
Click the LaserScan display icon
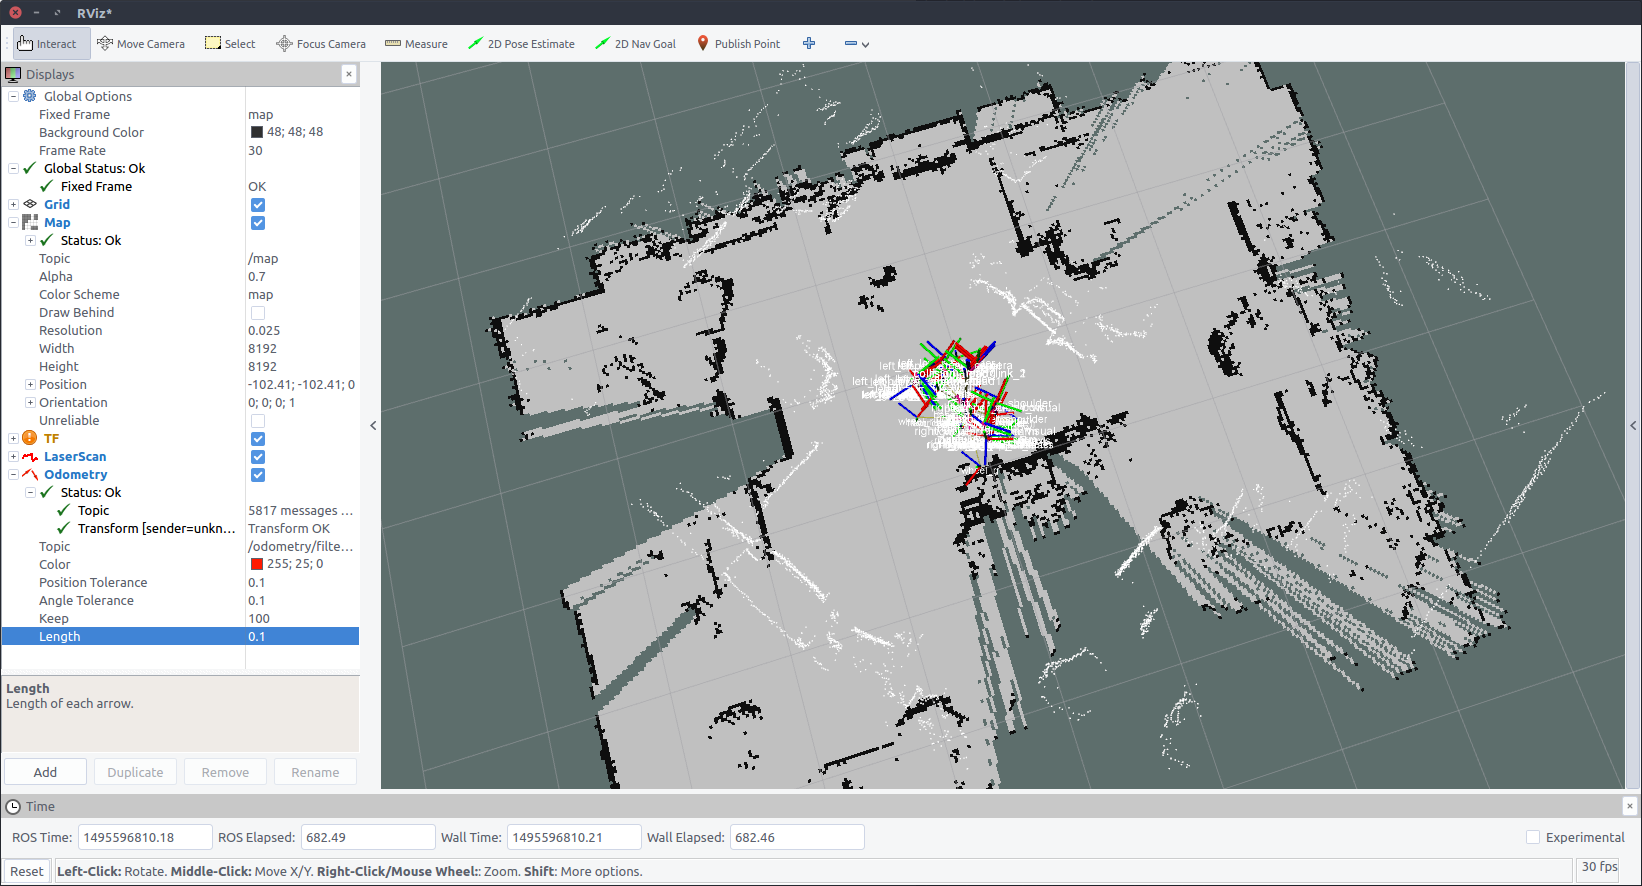pyautogui.click(x=30, y=456)
